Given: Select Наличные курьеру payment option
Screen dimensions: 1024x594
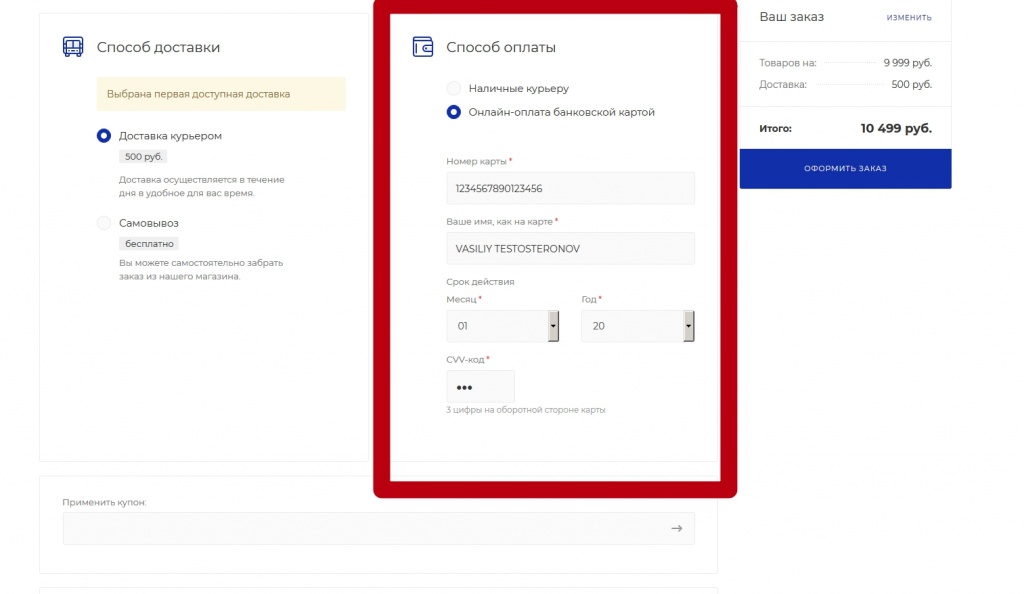Looking at the screenshot, I should tap(454, 88).
